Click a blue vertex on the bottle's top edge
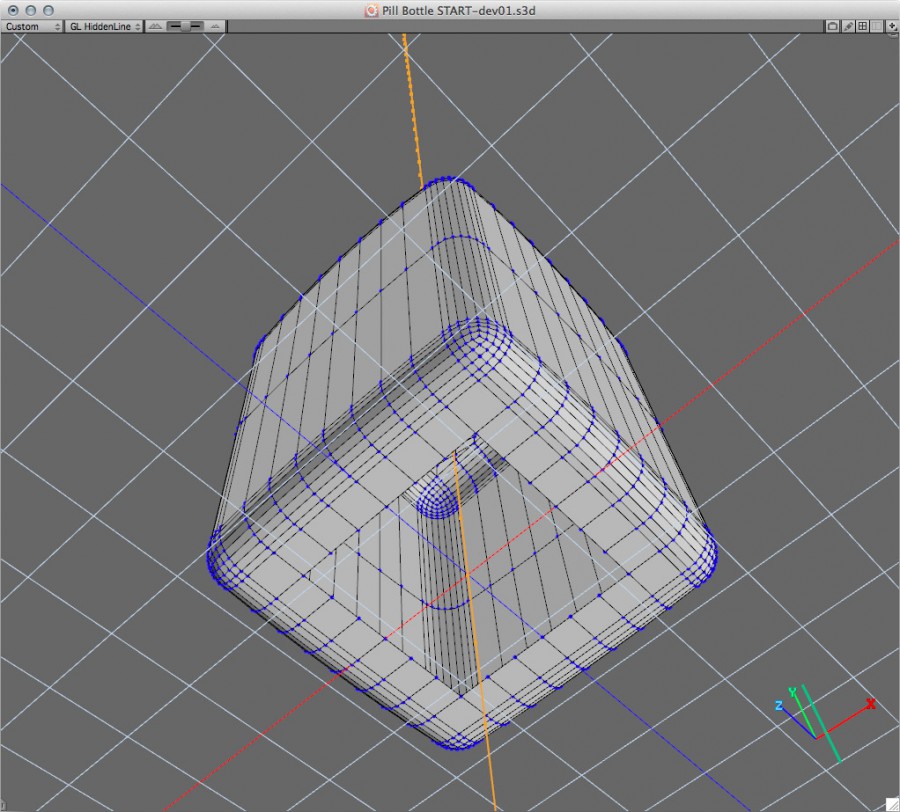Viewport: 900px width, 812px height. tap(450, 175)
